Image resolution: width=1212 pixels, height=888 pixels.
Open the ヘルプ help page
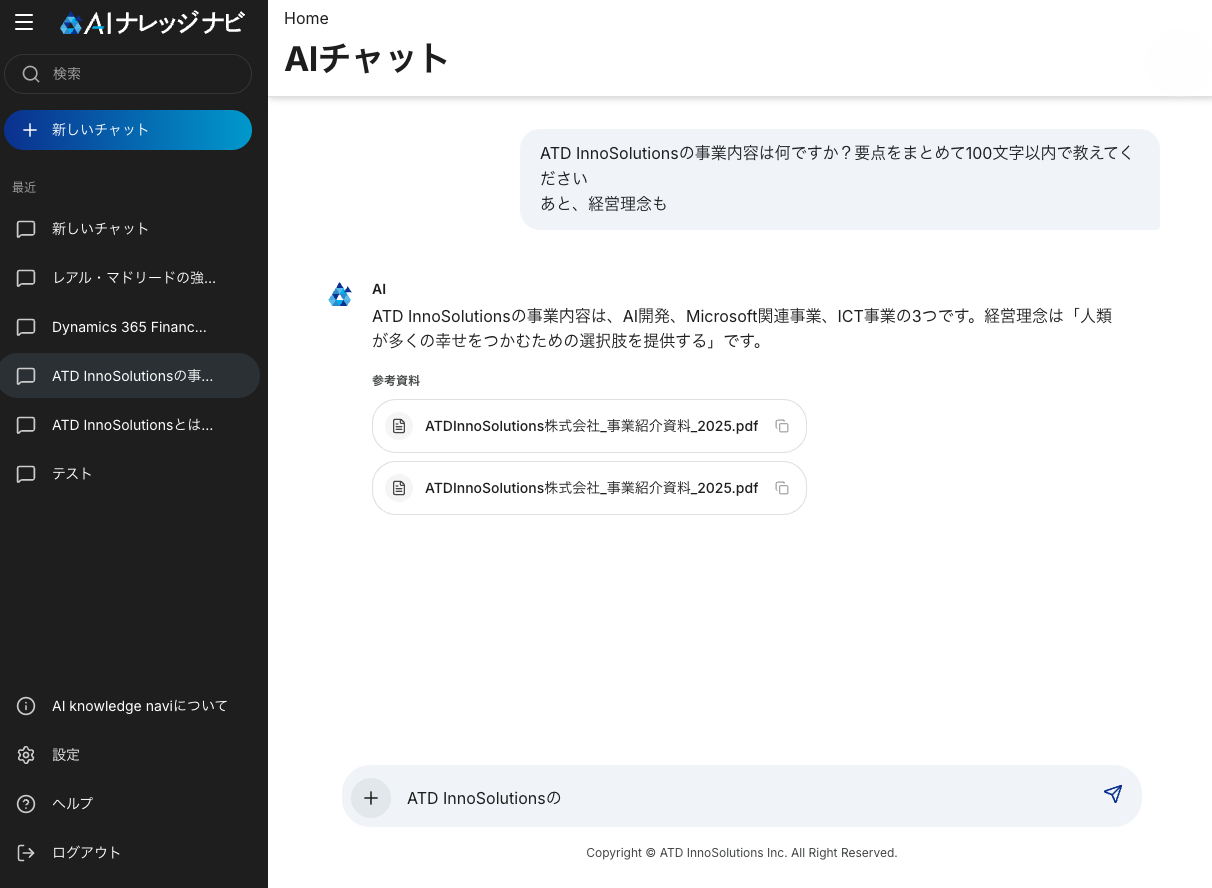(72, 804)
